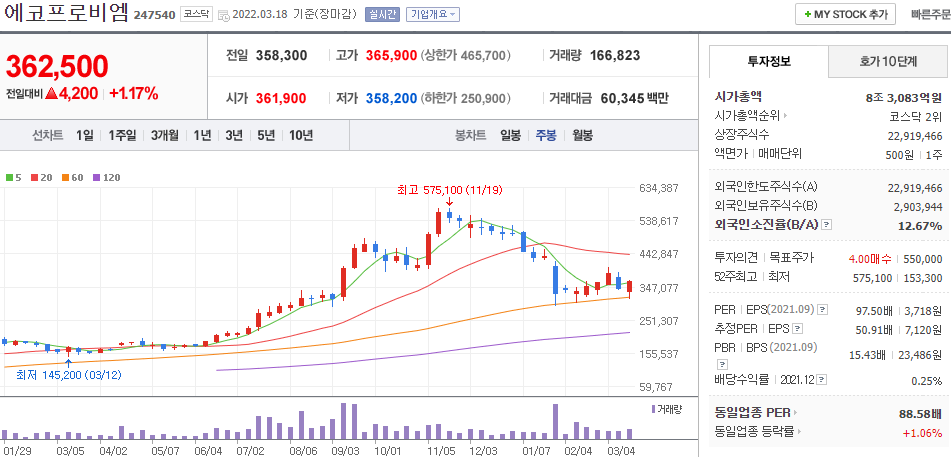Click the 추정PER value 50.91배
This screenshot has width=951, height=457.
point(874,330)
